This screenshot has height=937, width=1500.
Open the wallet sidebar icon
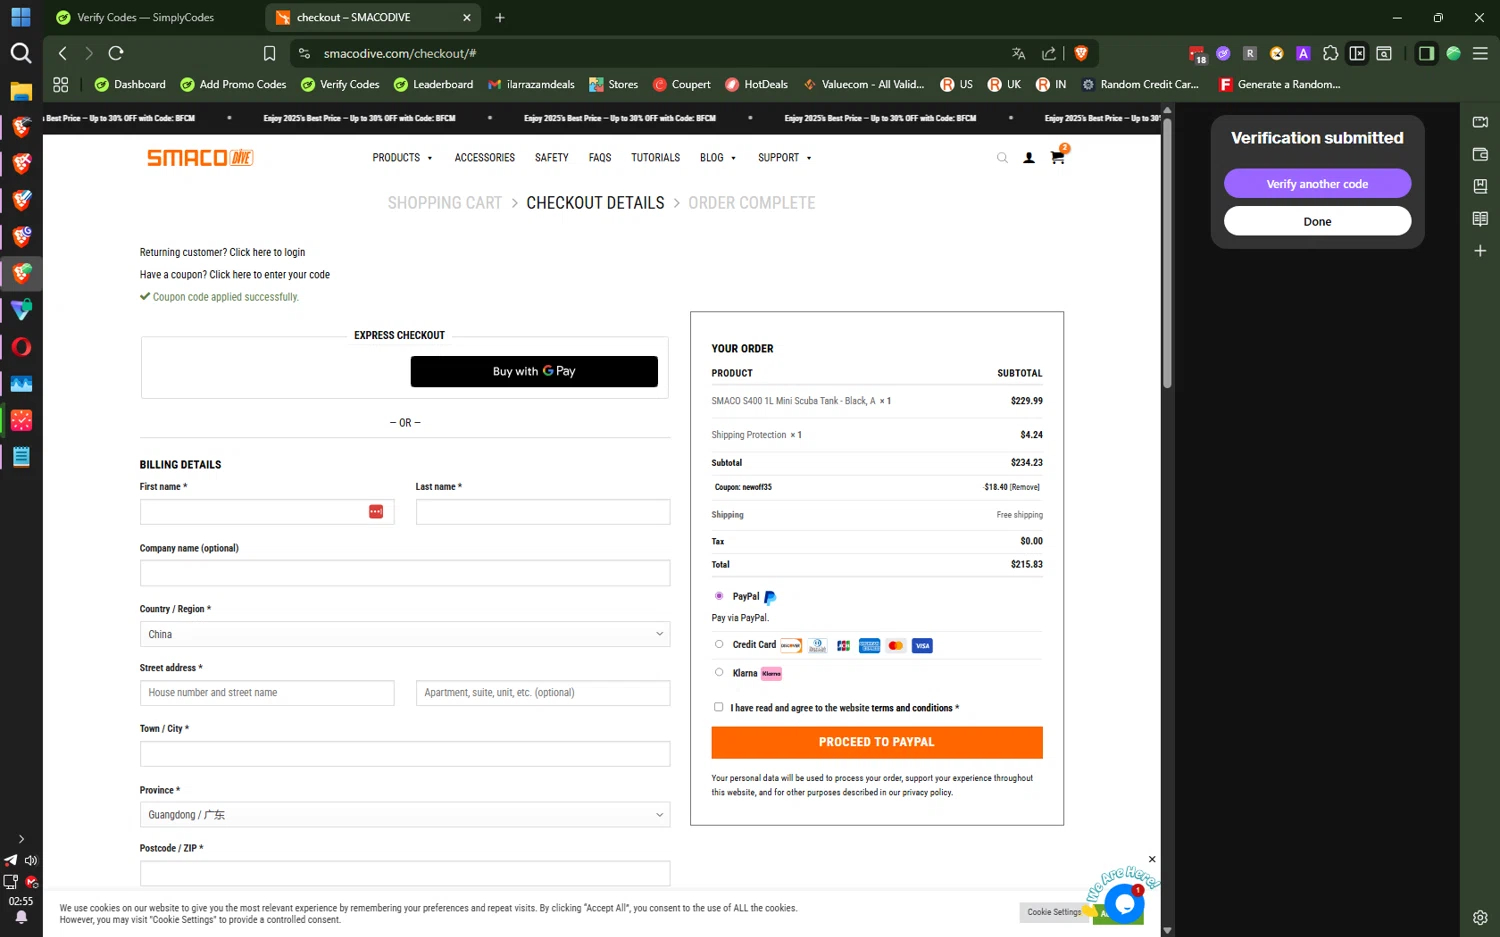[1480, 154]
